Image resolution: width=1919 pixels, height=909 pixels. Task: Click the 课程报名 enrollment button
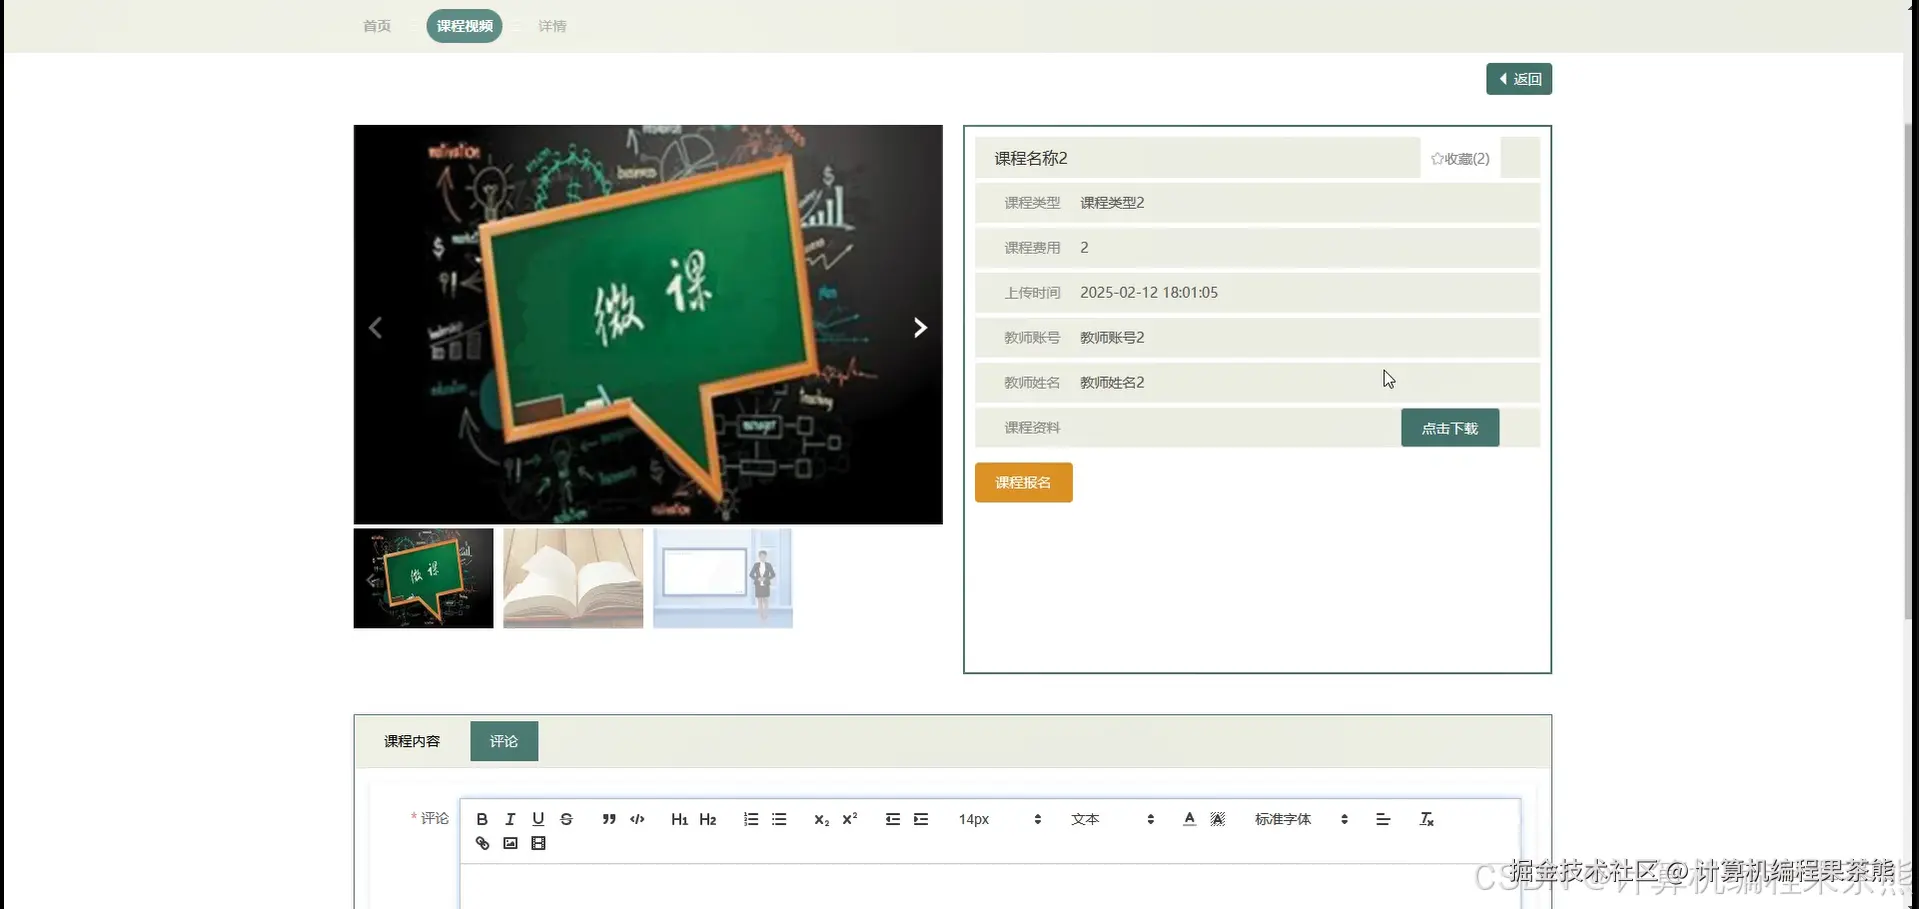(x=1023, y=482)
